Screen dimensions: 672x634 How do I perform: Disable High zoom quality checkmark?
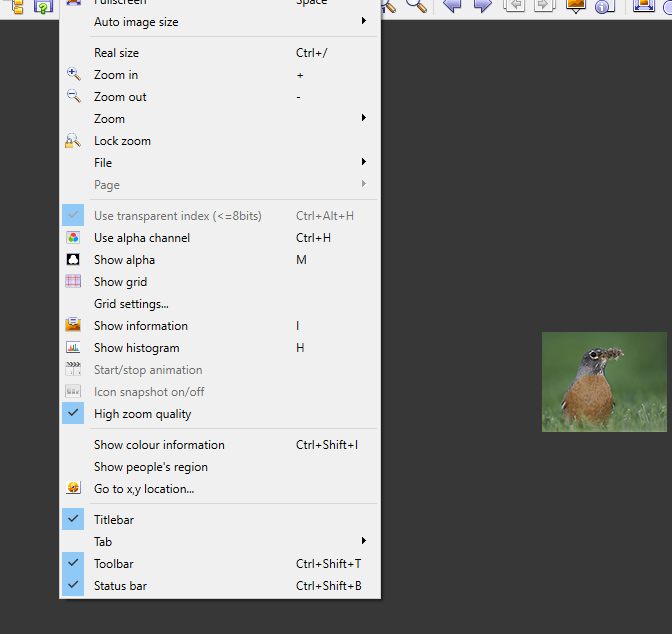coord(73,414)
